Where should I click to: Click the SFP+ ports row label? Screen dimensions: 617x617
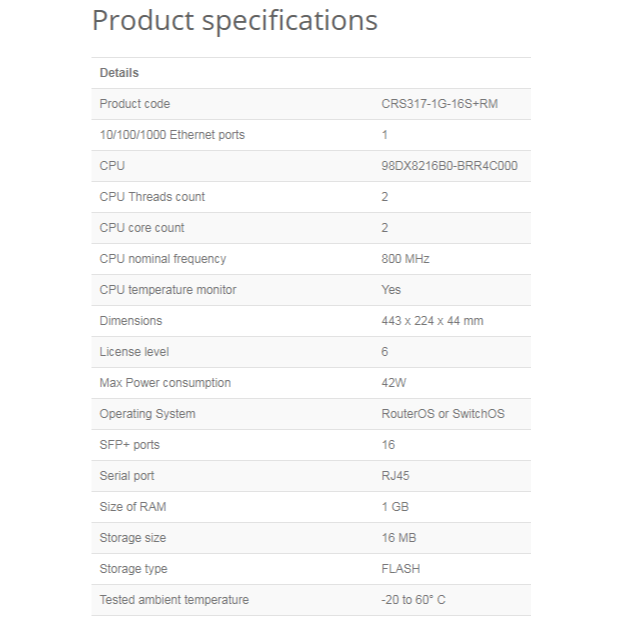pyautogui.click(x=129, y=445)
